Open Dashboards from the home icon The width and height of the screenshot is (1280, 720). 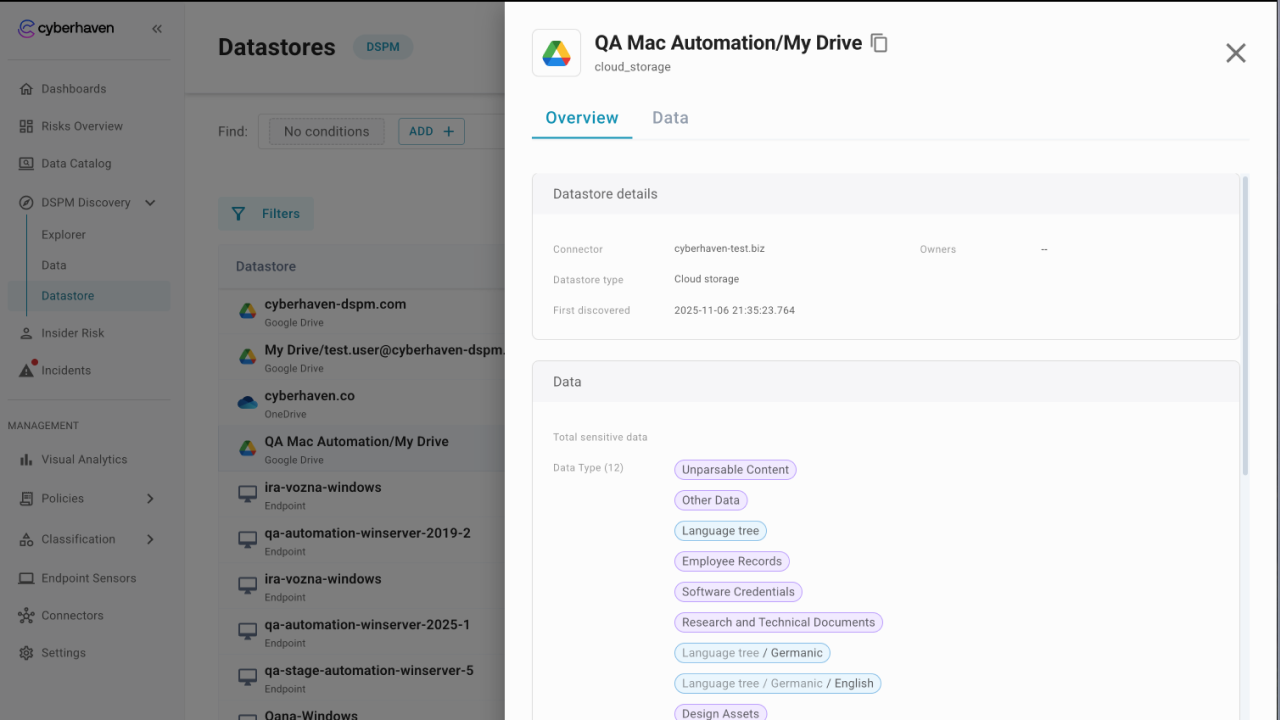[x=26, y=89]
